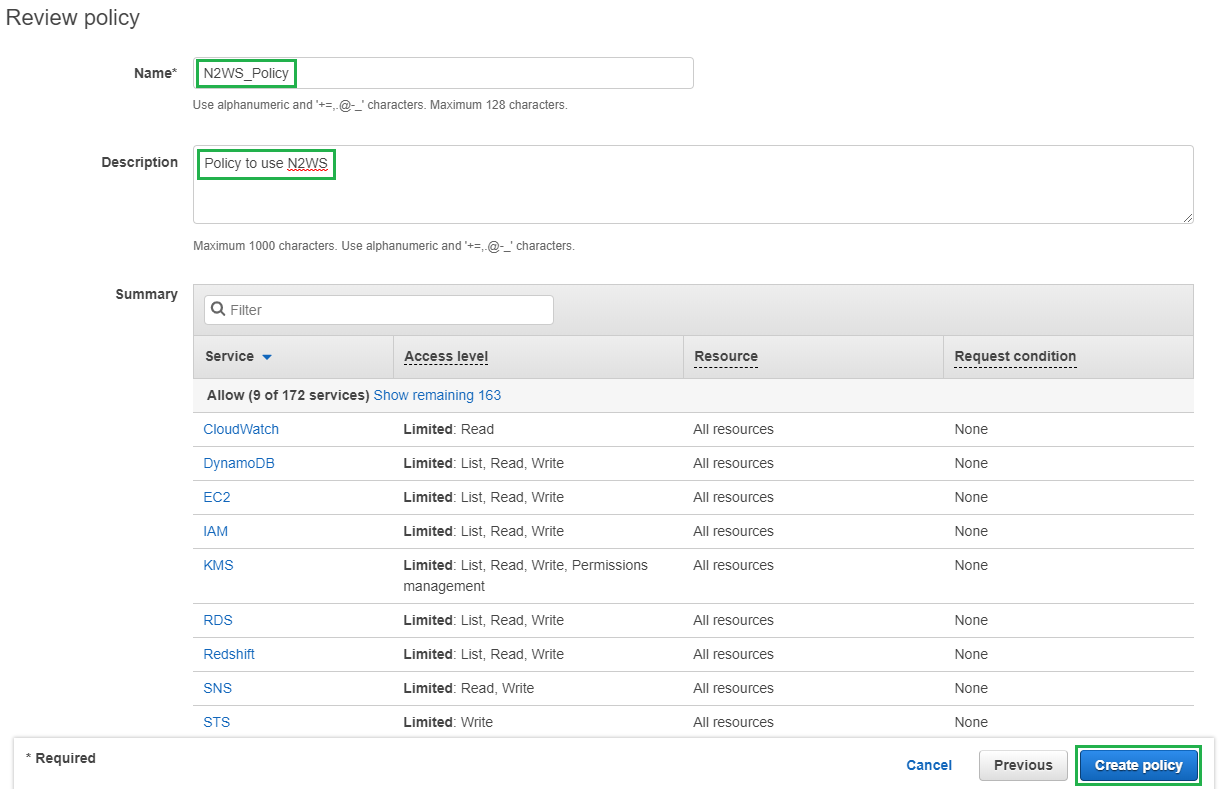Open the SNS service link
The height and width of the screenshot is (789, 1220).
point(217,688)
